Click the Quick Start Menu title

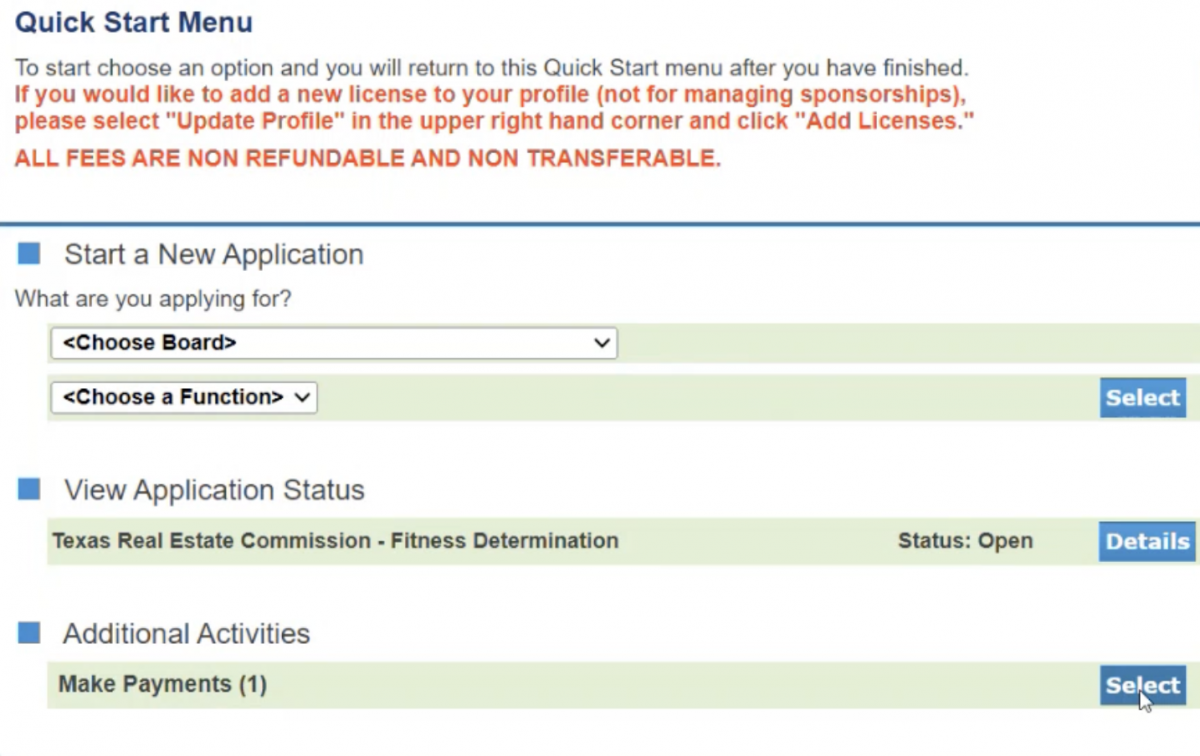(134, 22)
